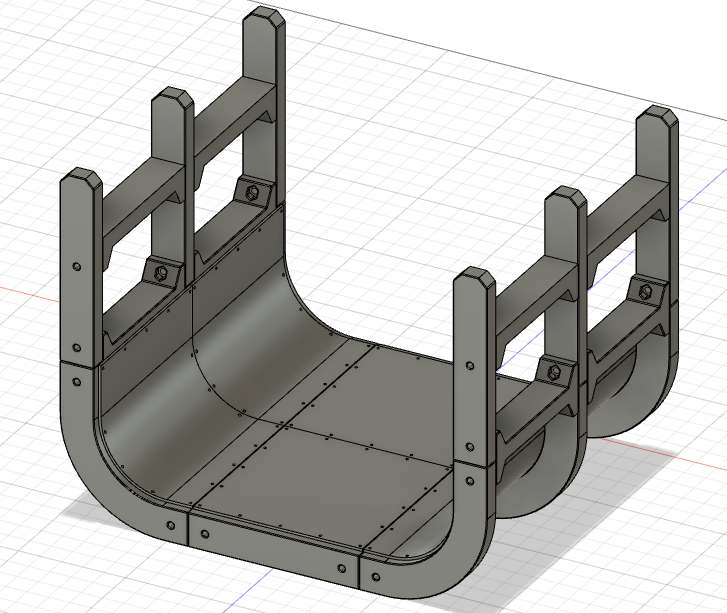
Task: Select hex nut on right middle post bracket
Action: point(553,371)
